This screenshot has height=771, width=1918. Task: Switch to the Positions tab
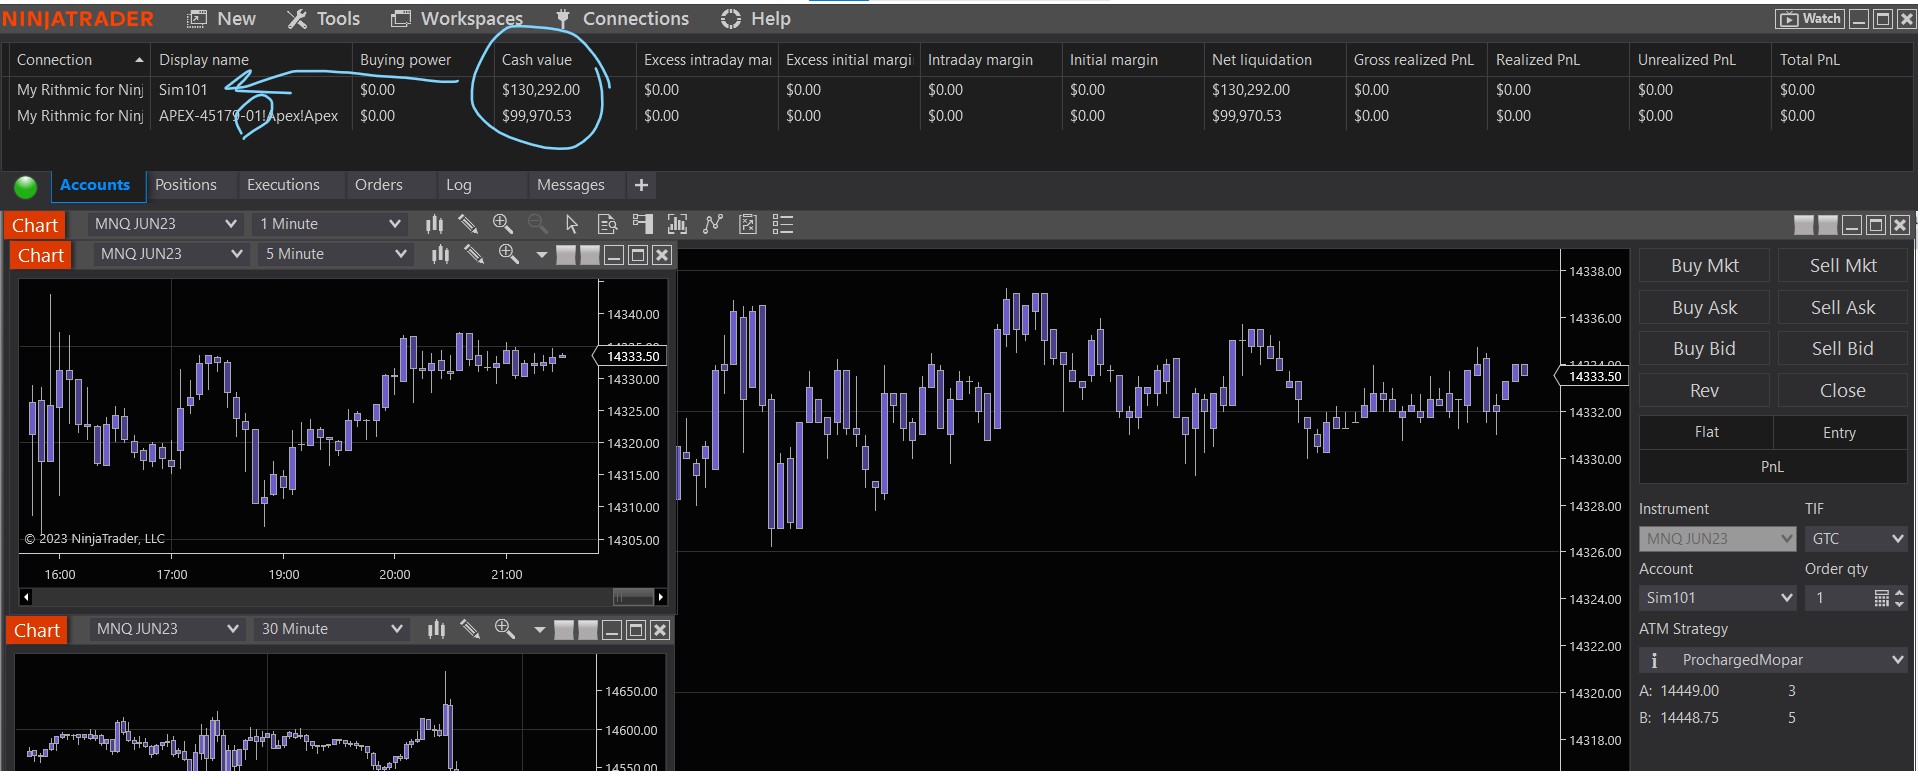click(185, 185)
